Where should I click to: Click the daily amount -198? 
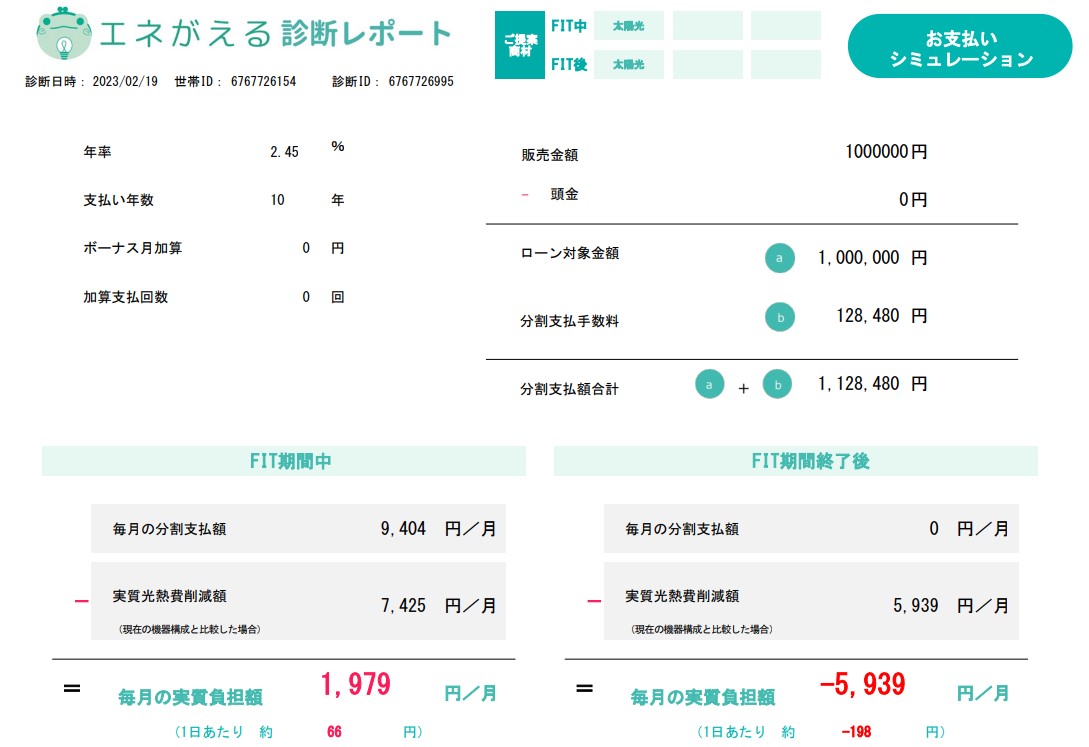pos(856,732)
